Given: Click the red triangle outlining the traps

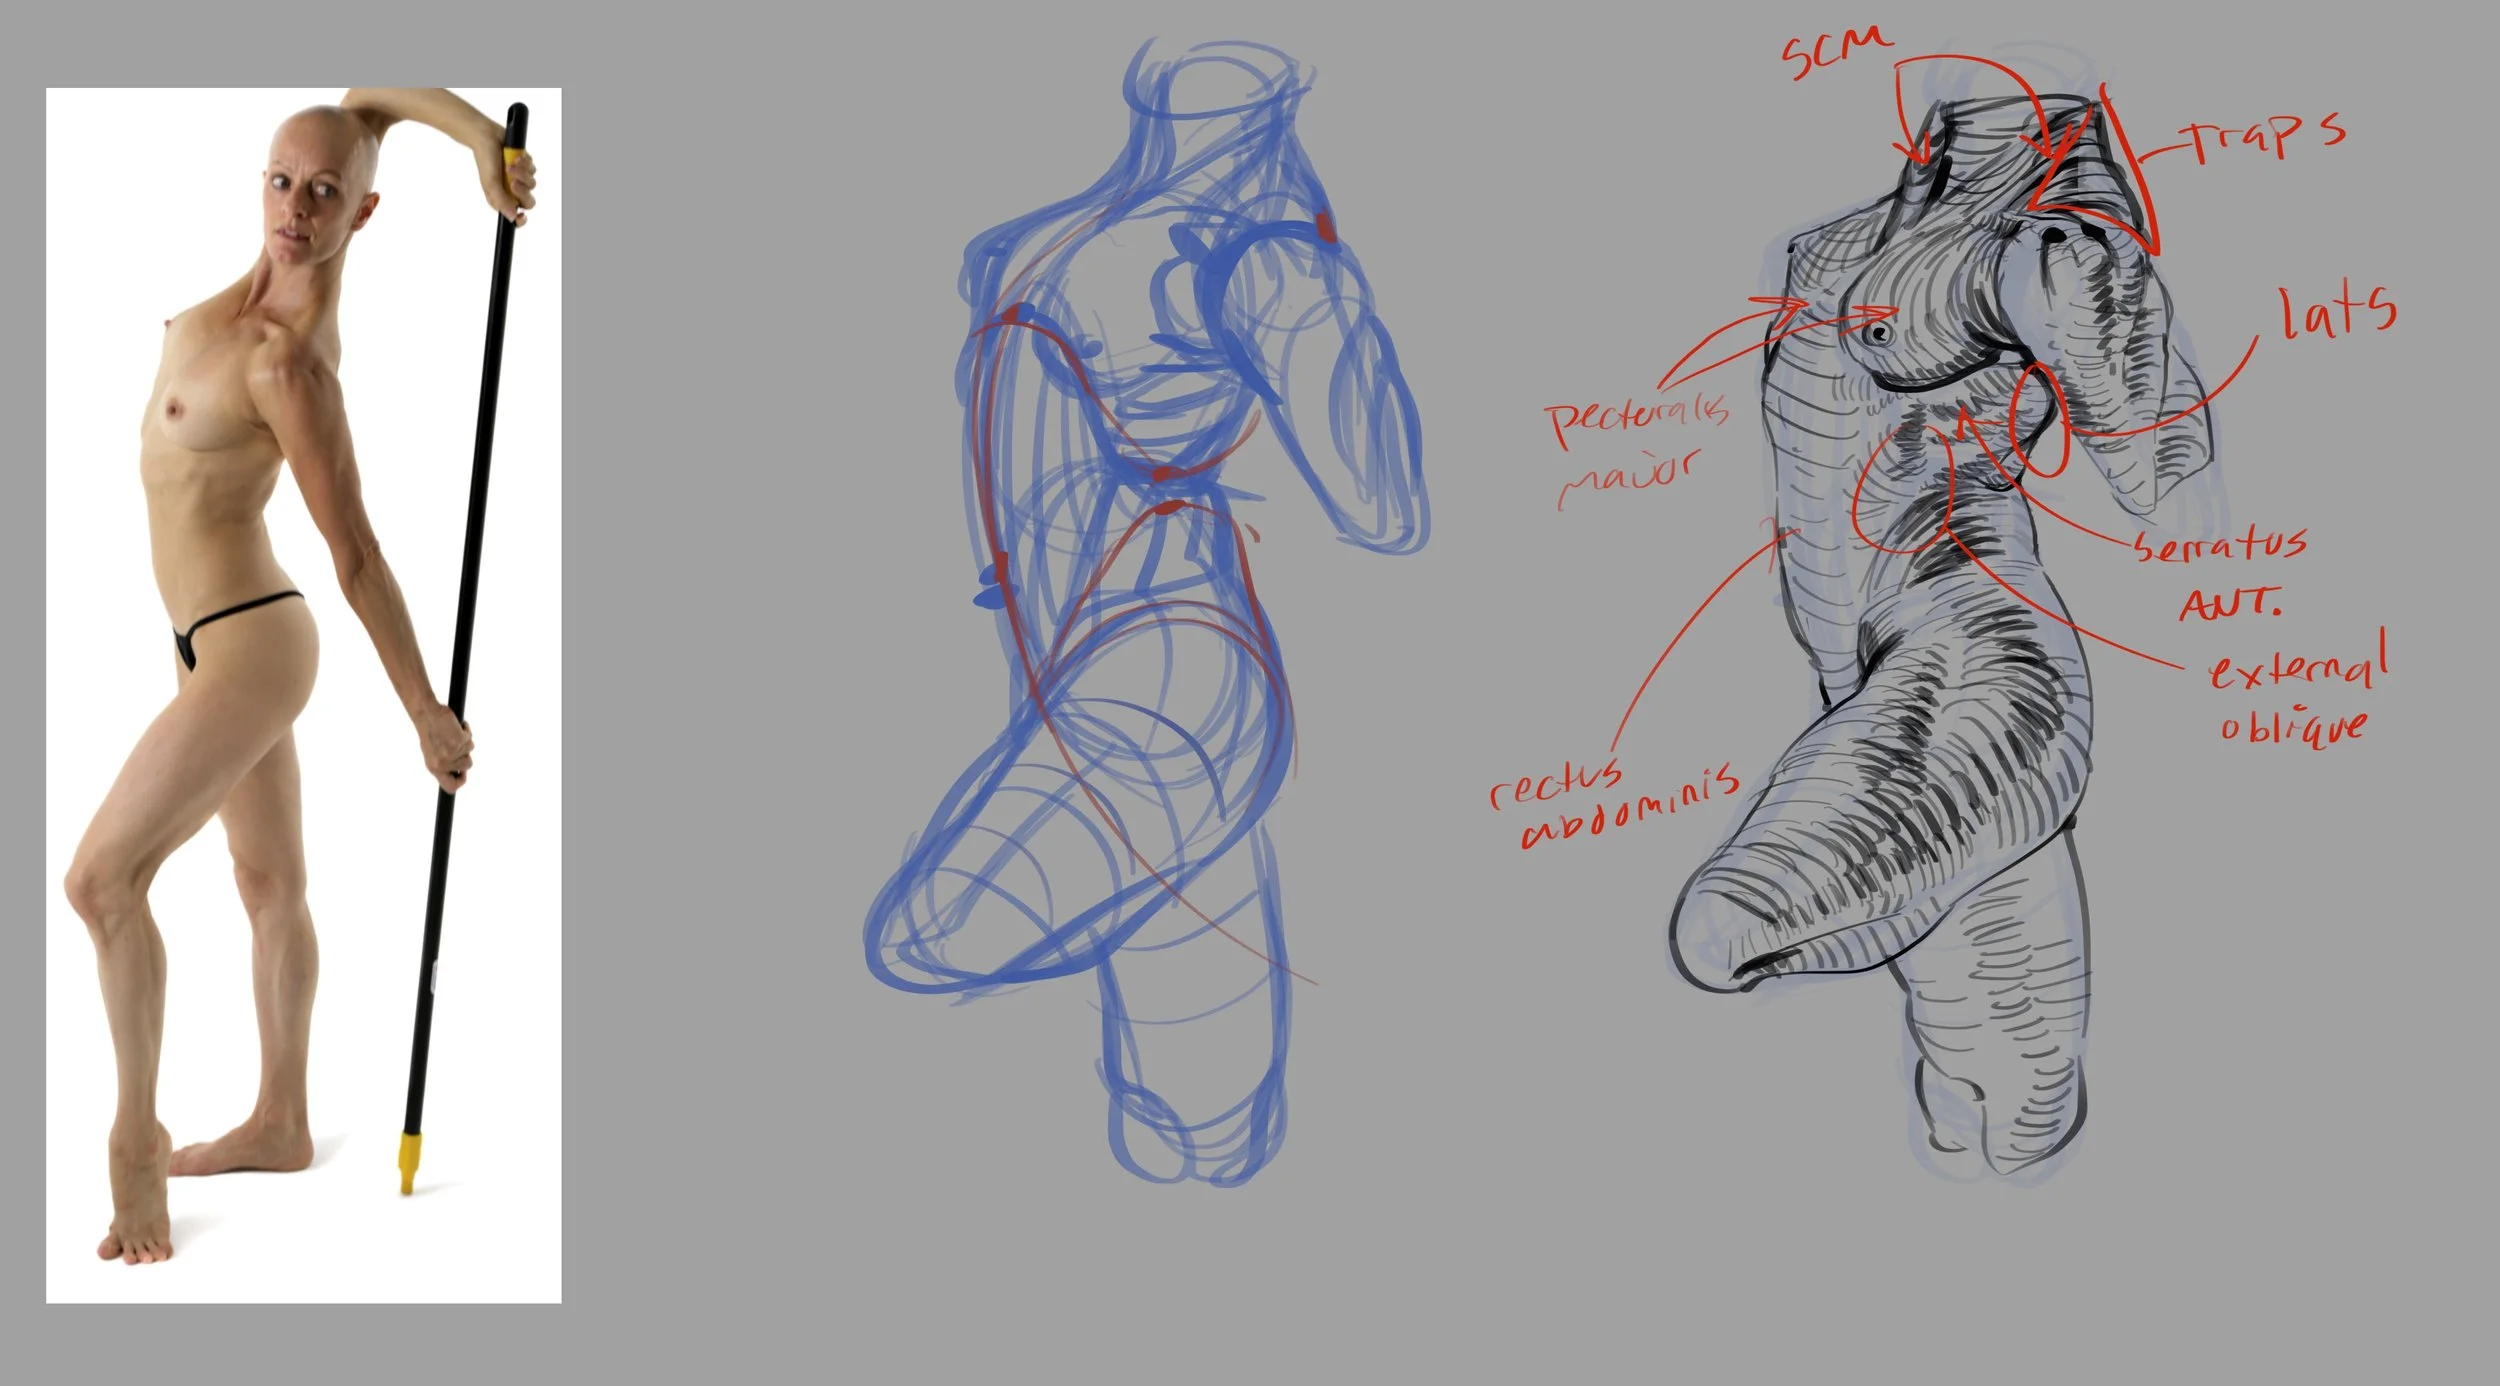Looking at the screenshot, I should click(x=2095, y=180).
